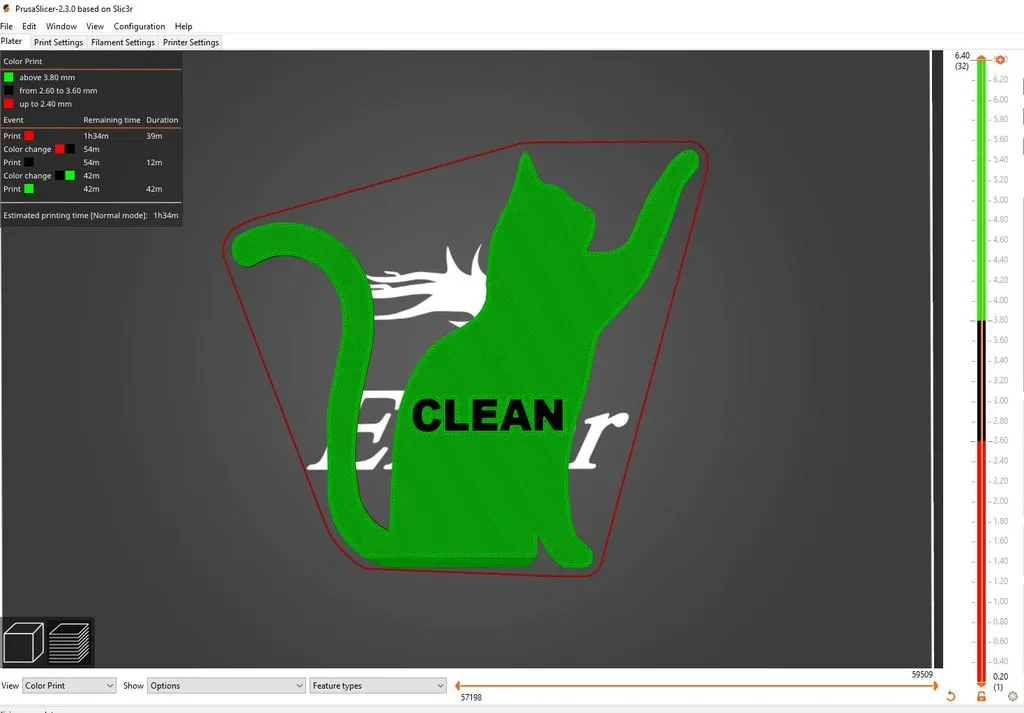The image size is (1024, 713).
Task: Click the PrusaSlicer application icon in the title bar
Action: (x=7, y=8)
